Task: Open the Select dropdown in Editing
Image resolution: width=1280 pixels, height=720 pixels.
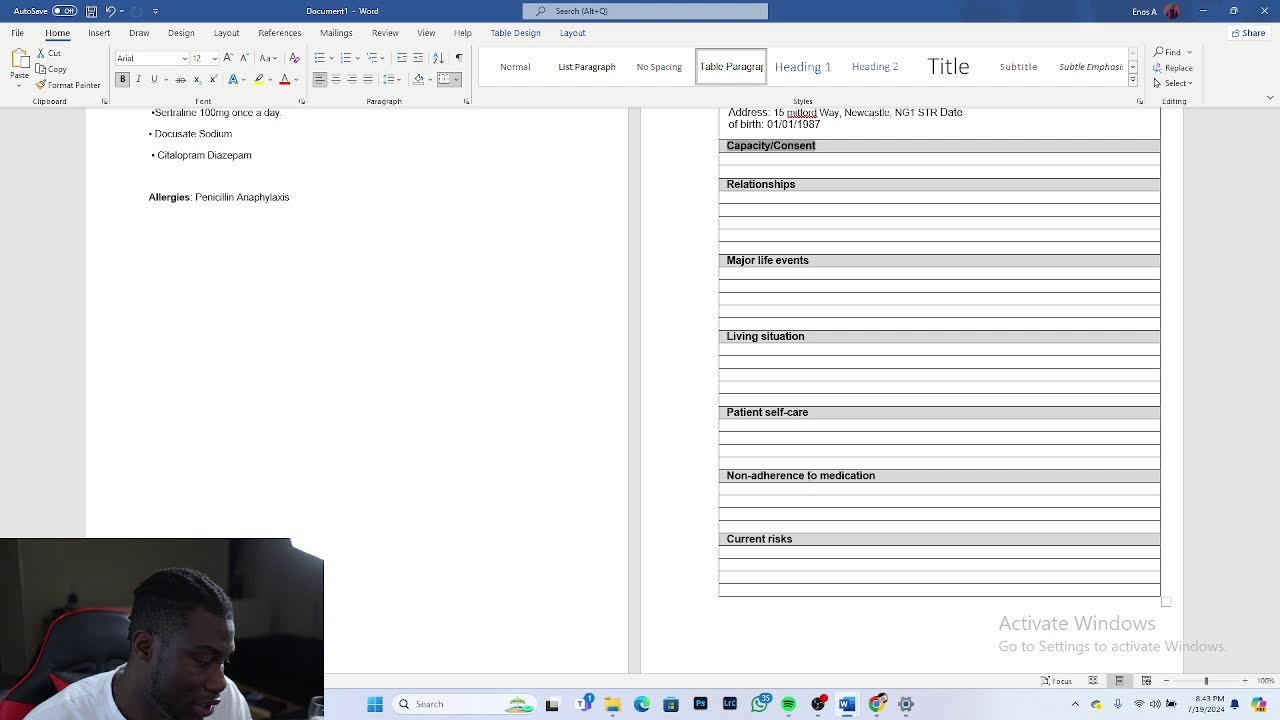Action: click(x=1173, y=83)
